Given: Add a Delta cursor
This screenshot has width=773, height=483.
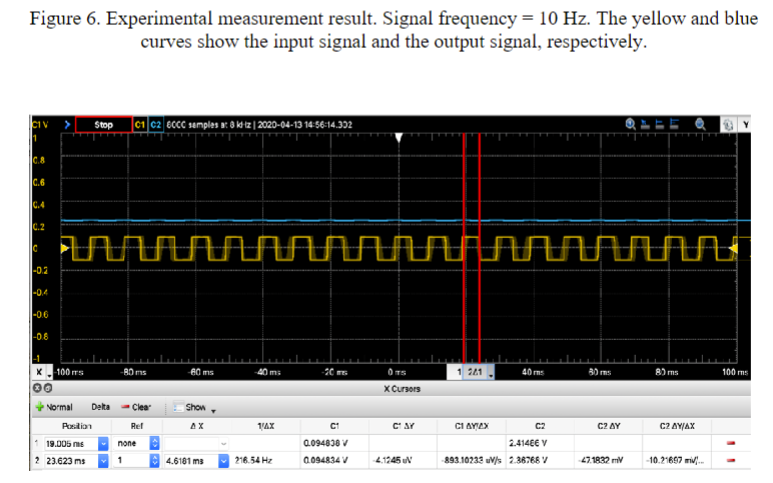Looking at the screenshot, I should coord(101,407).
